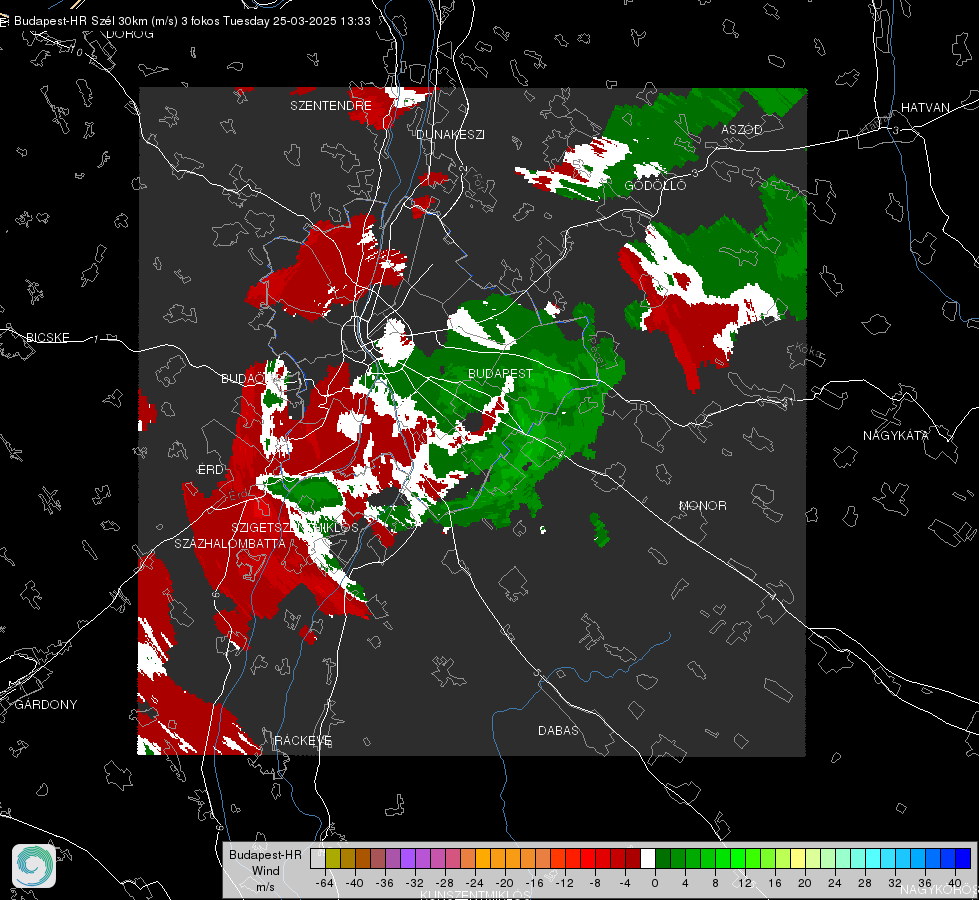Click the radar title text with date 25-03-2025
The image size is (979, 900).
pos(192,21)
